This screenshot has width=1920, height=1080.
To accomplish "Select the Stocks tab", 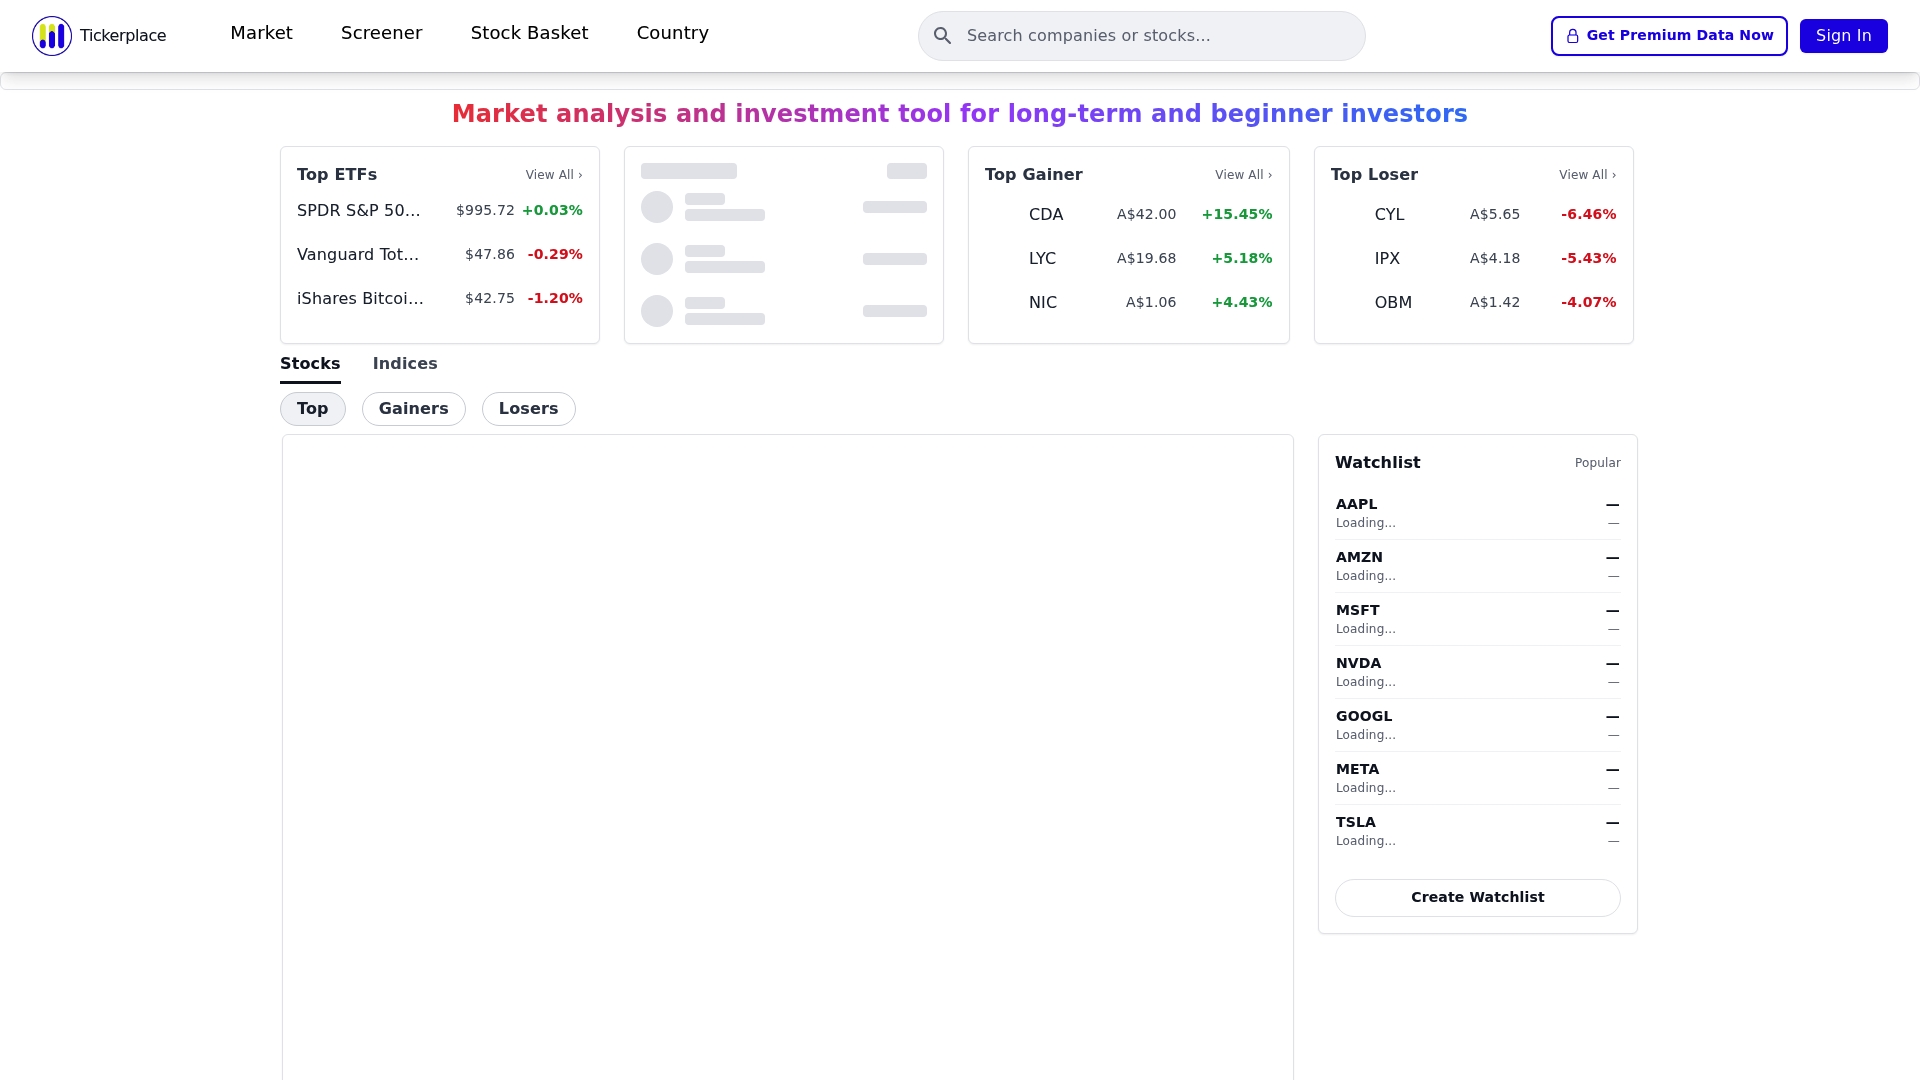I will click(x=310, y=364).
